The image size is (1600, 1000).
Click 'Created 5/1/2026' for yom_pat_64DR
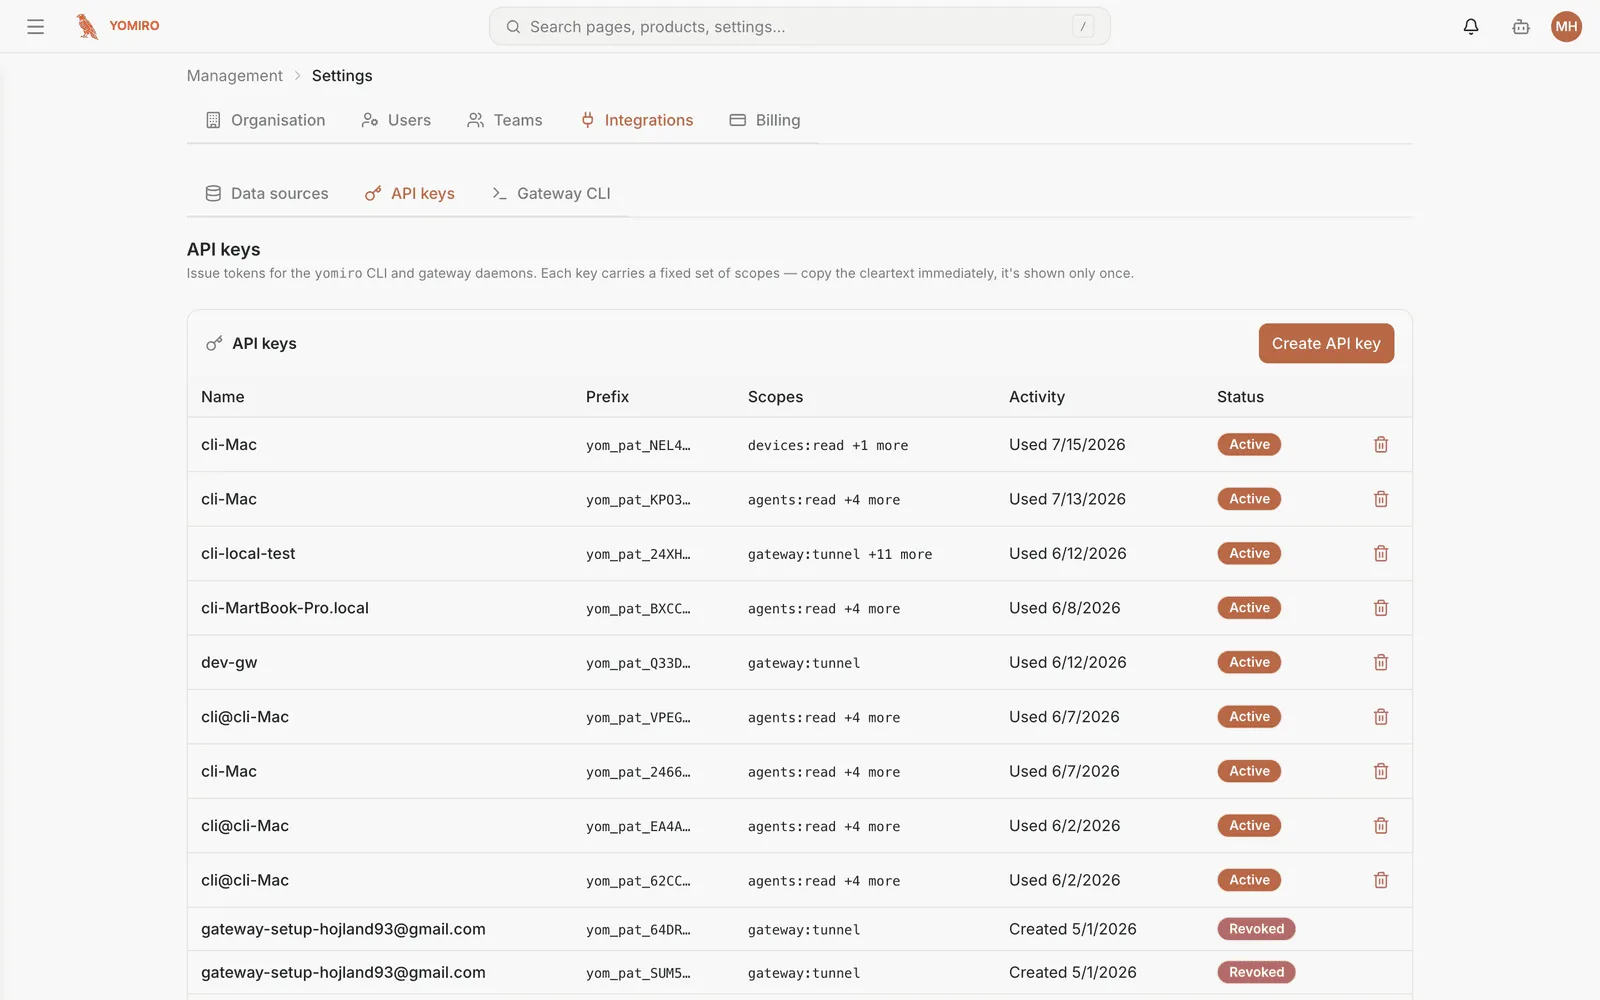(1073, 930)
